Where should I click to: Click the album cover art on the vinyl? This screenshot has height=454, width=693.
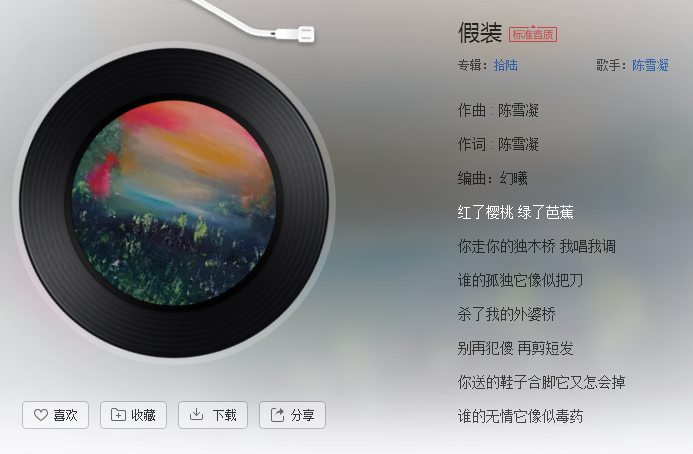click(x=174, y=203)
